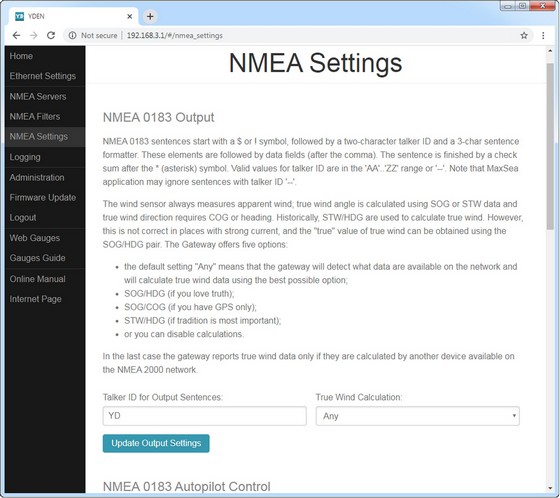This screenshot has height=498, width=560.
Task: Click the NMEA Settings page title
Action: coord(315,63)
